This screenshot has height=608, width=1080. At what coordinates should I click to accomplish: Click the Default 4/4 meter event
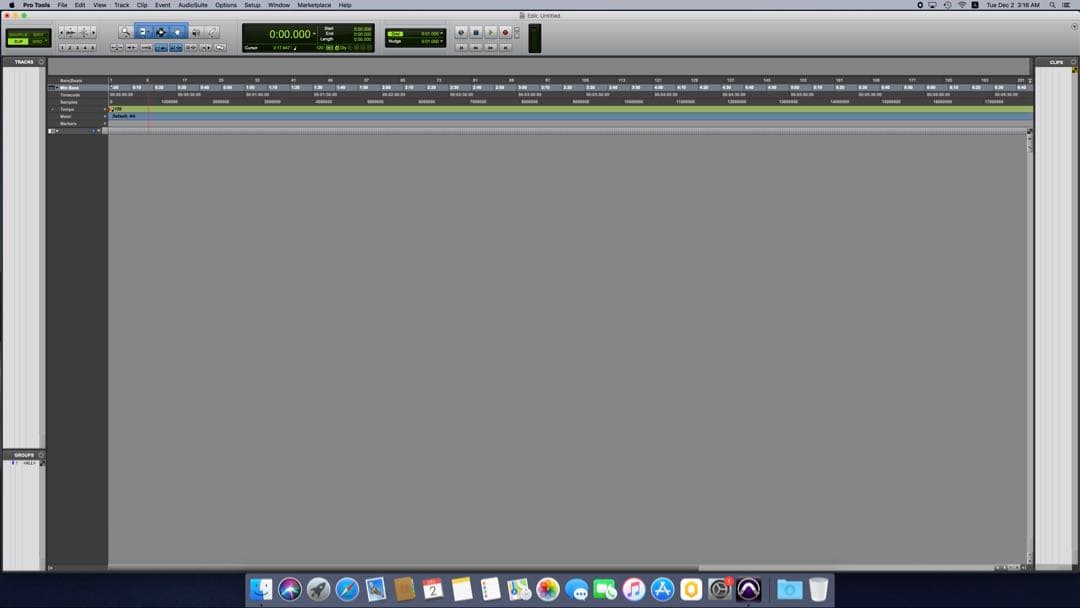[123, 115]
